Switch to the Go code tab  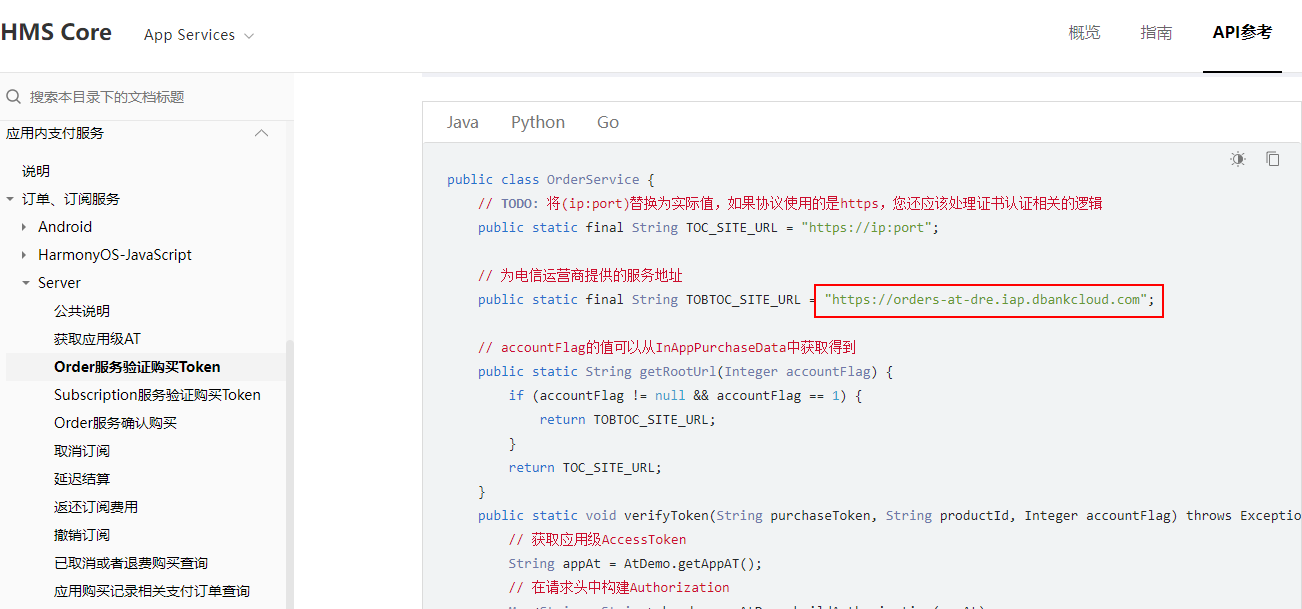pyautogui.click(x=608, y=122)
